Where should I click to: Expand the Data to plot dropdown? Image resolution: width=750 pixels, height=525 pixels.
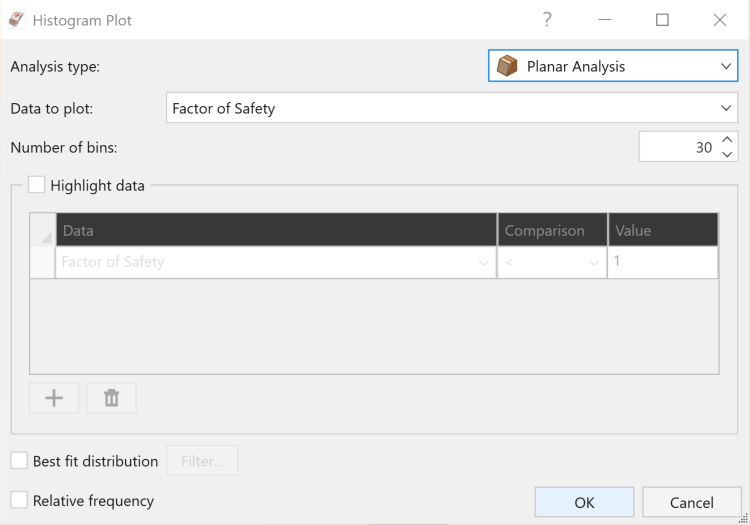pyautogui.click(x=452, y=108)
